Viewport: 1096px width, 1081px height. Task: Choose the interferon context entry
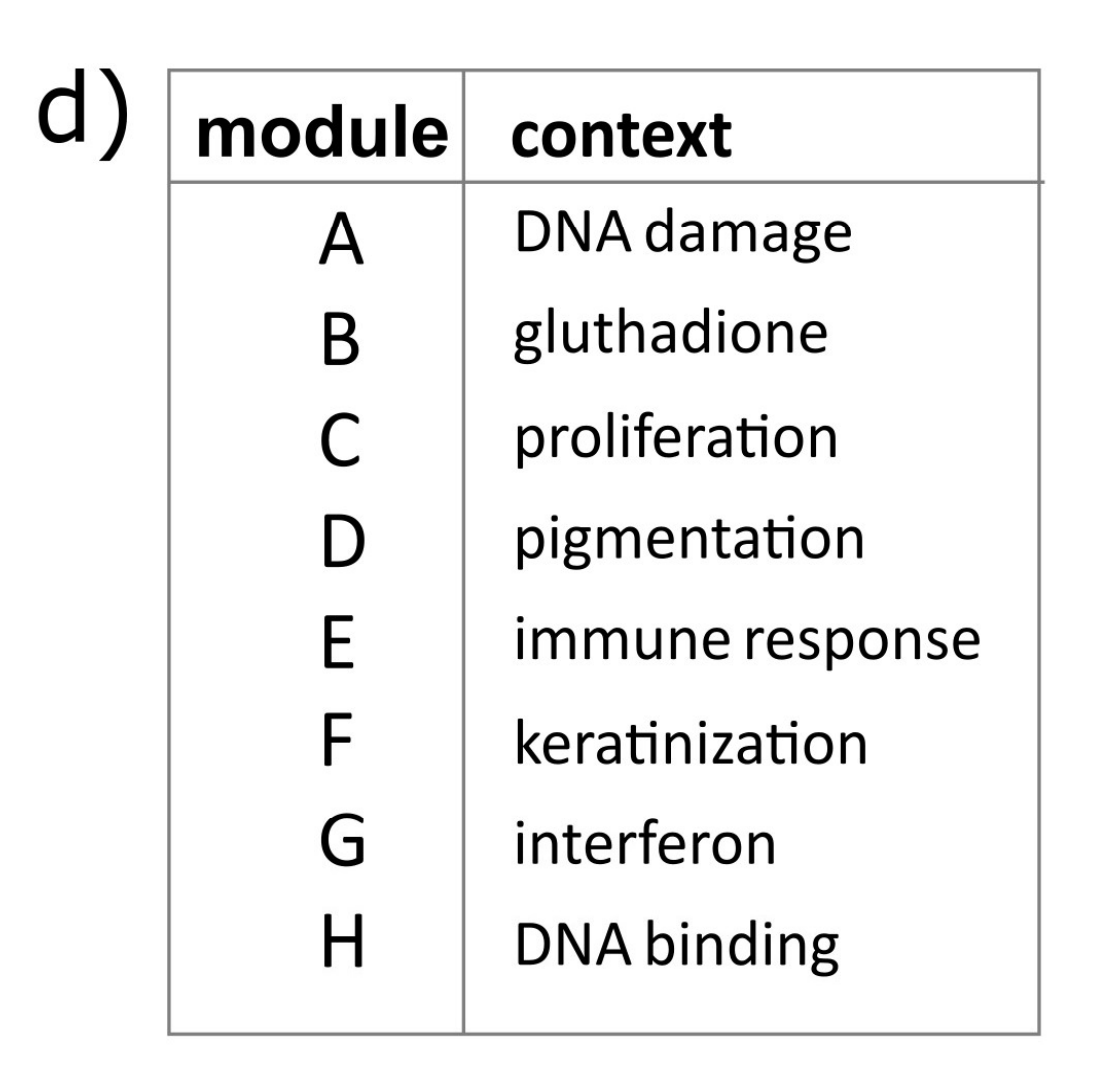point(645,844)
